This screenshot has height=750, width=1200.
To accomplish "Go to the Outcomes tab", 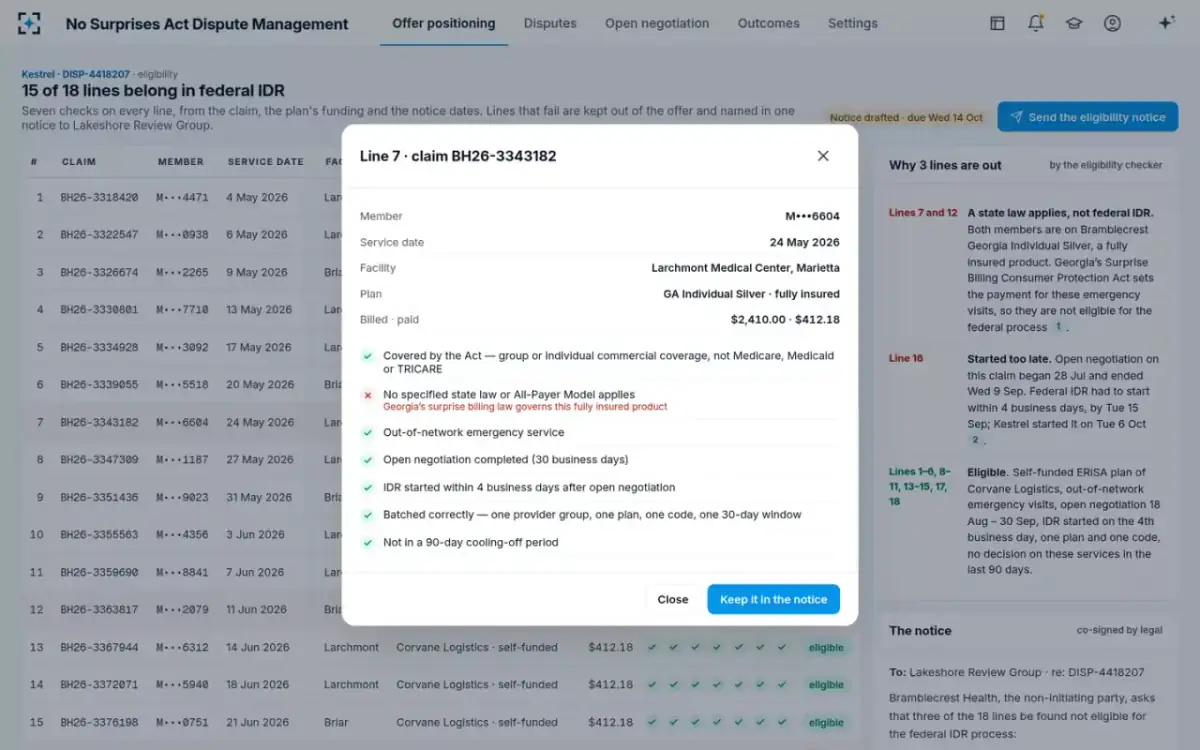I will (x=768, y=23).
